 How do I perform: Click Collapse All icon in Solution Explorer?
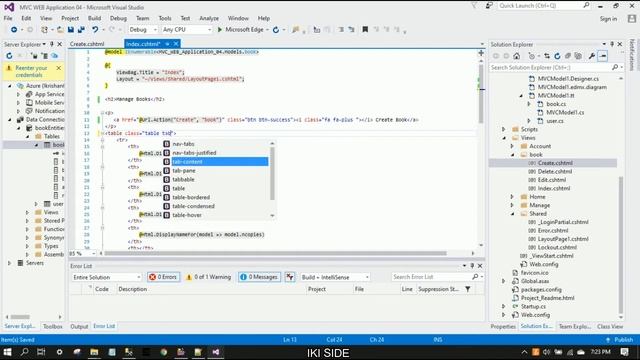pos(568,56)
